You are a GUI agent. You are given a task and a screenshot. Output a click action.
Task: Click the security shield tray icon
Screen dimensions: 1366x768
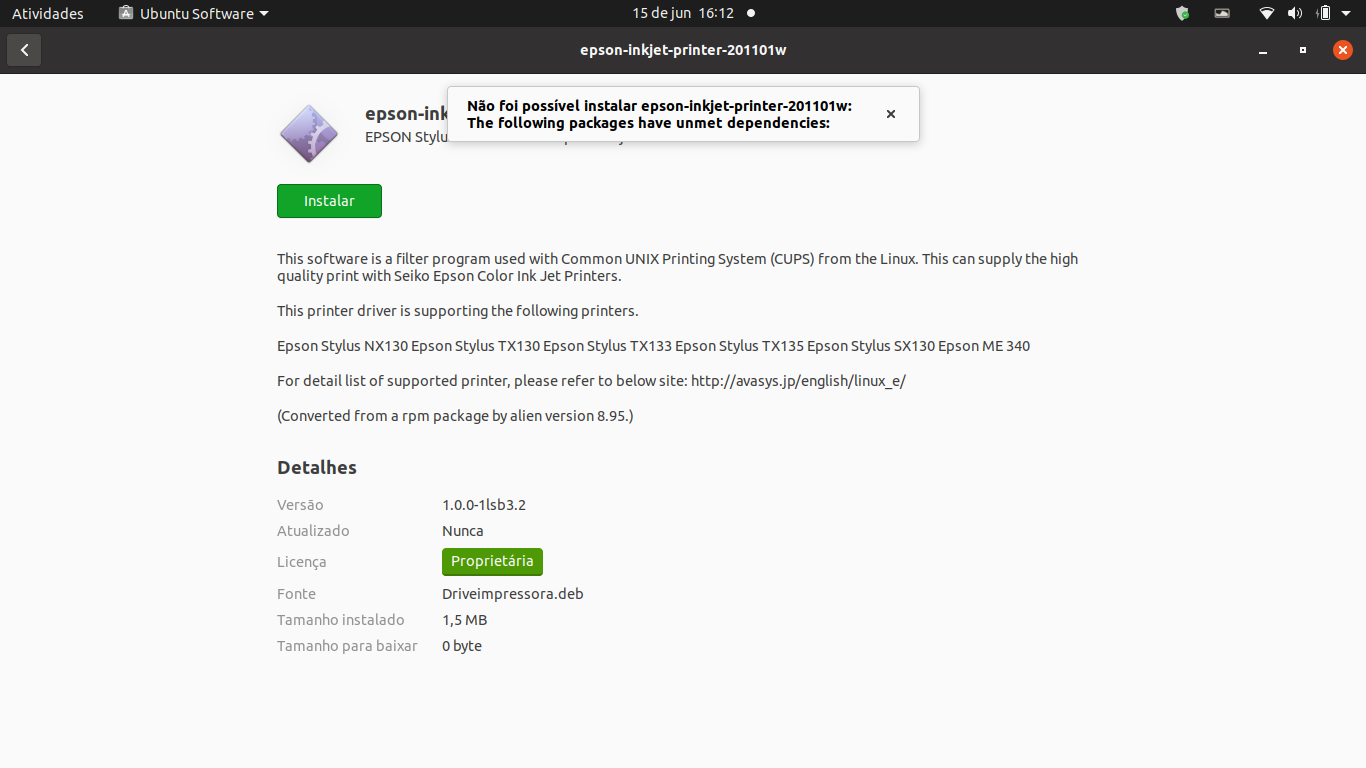click(1182, 13)
